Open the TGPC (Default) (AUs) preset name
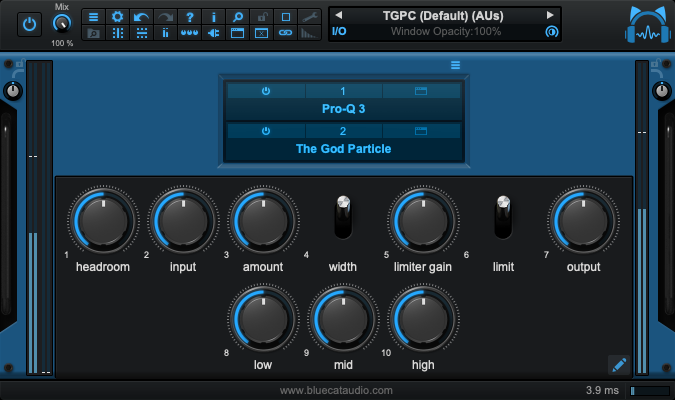This screenshot has height=400, width=675. [x=443, y=16]
